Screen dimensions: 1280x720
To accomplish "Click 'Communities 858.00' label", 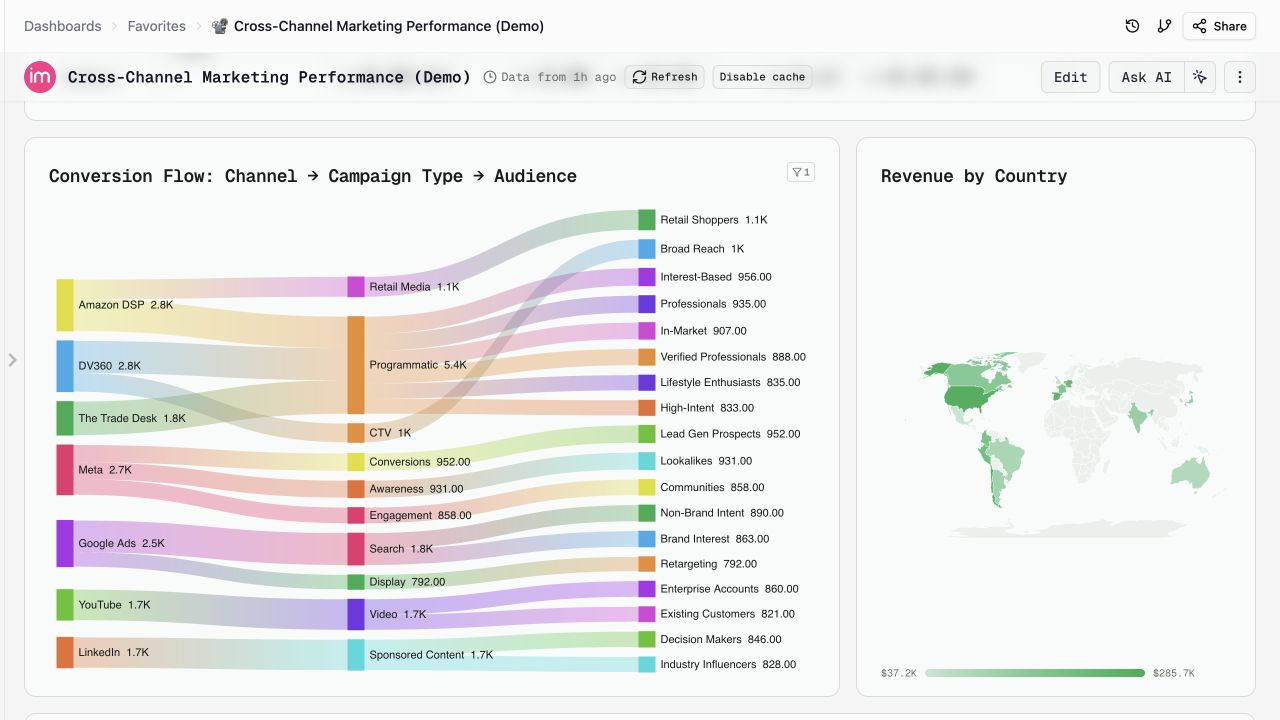I will tap(712, 488).
